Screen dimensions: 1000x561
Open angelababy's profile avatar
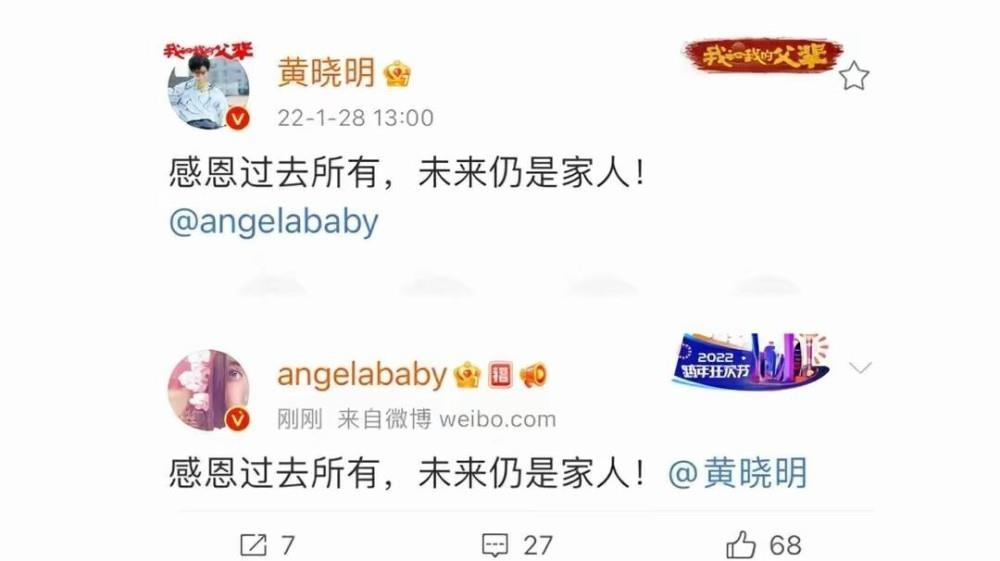click(x=209, y=390)
